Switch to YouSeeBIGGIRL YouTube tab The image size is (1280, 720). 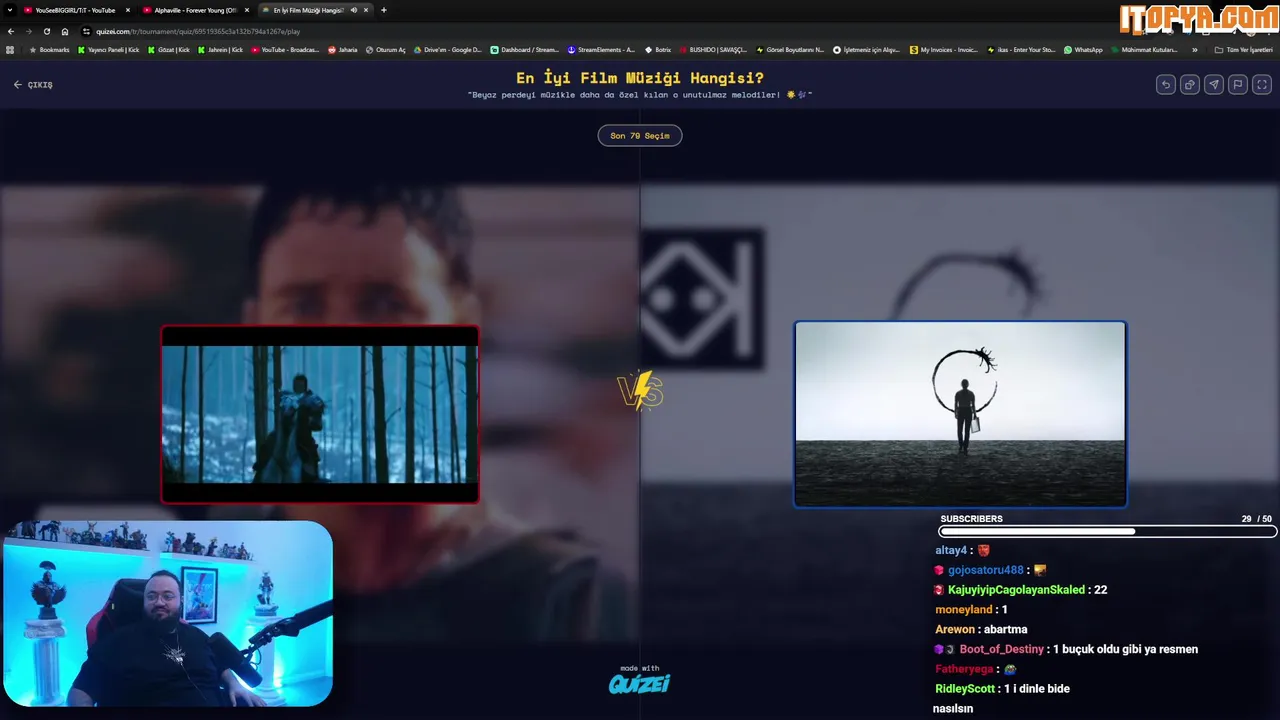(75, 10)
